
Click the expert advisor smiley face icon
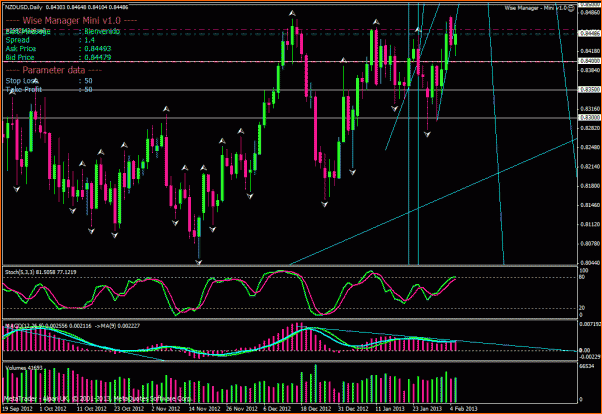571,8
